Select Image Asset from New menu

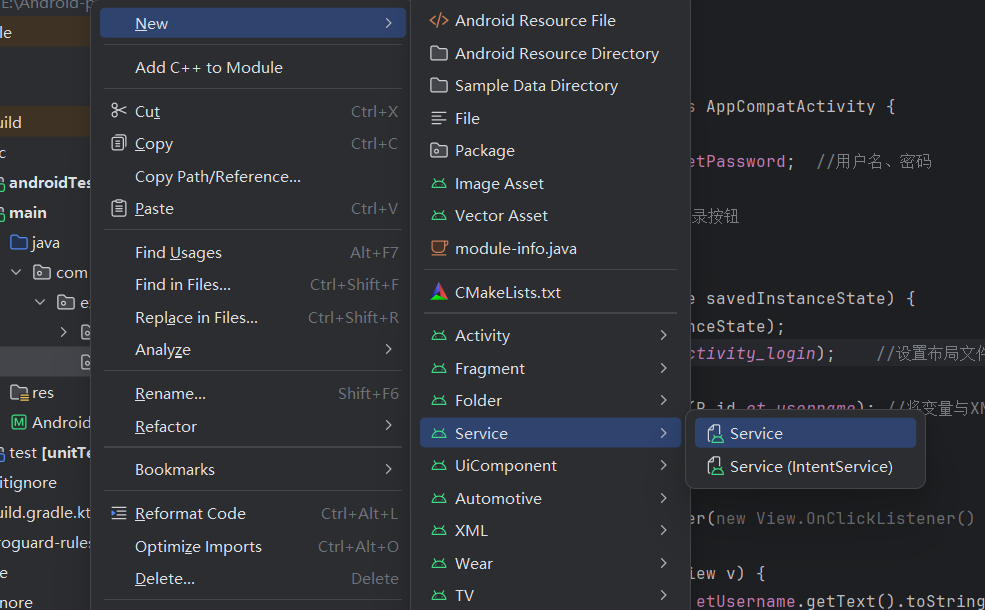click(x=499, y=183)
